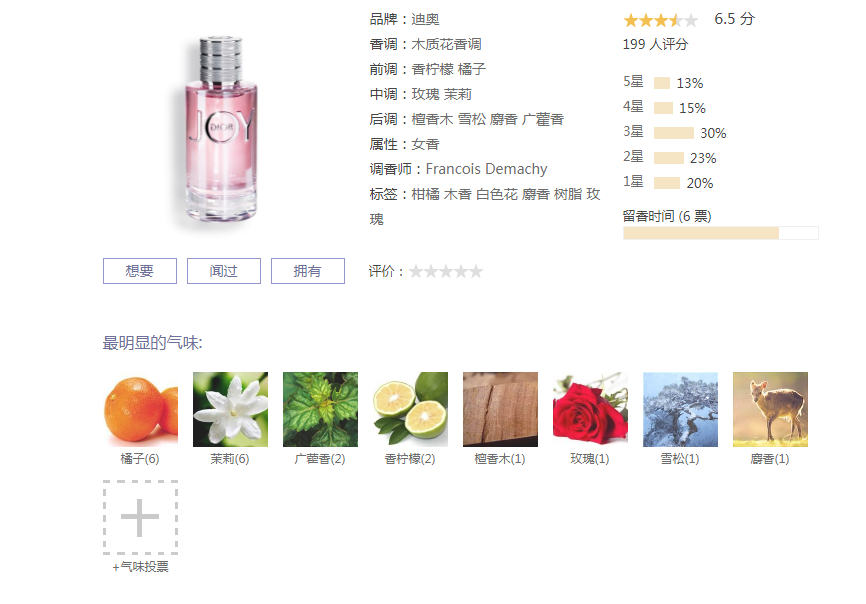Click the 拥有 (own) button
Screen dimensions: 866x604
[x=308, y=271]
